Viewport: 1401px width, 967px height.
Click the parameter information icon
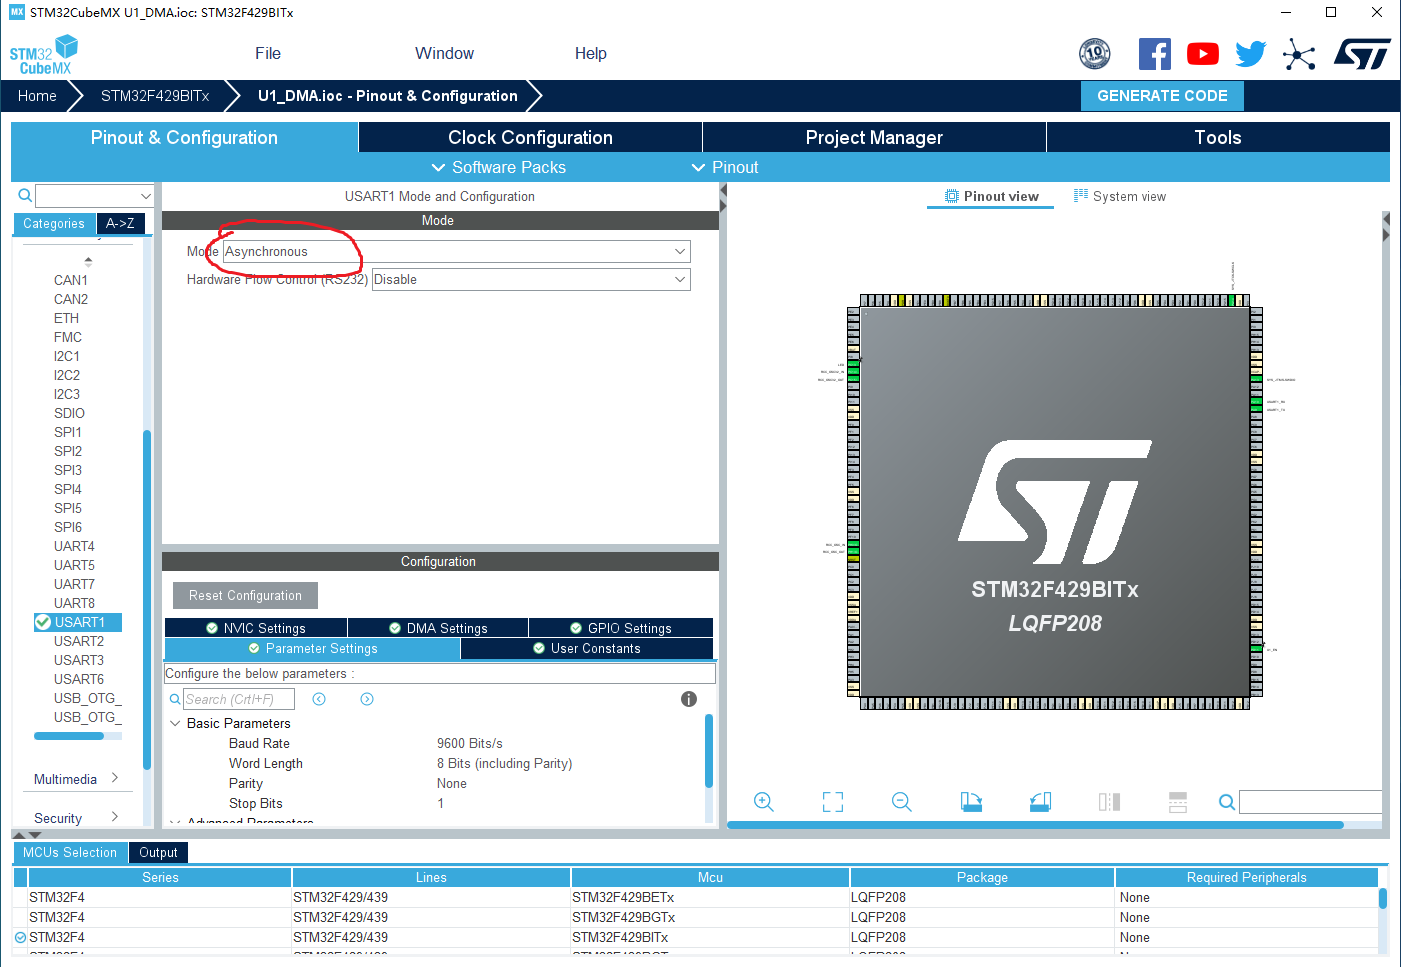pyautogui.click(x=689, y=699)
